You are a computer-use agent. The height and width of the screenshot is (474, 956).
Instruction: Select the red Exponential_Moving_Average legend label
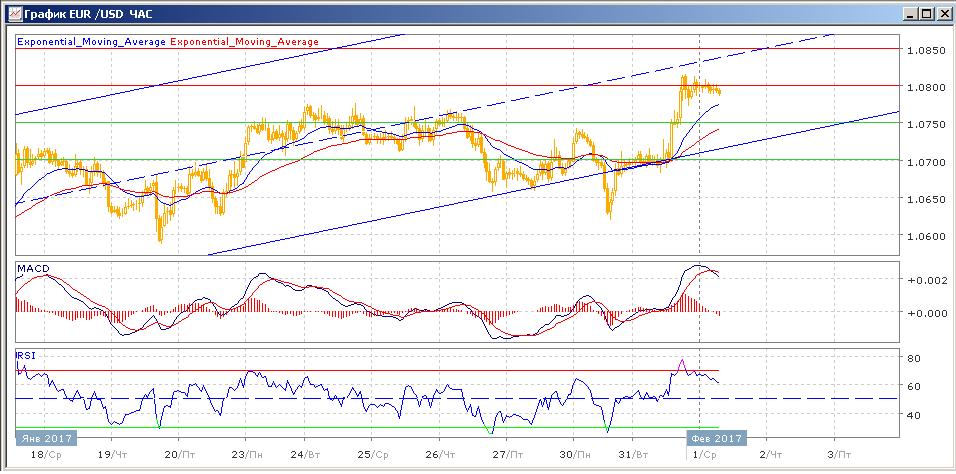click(x=244, y=41)
